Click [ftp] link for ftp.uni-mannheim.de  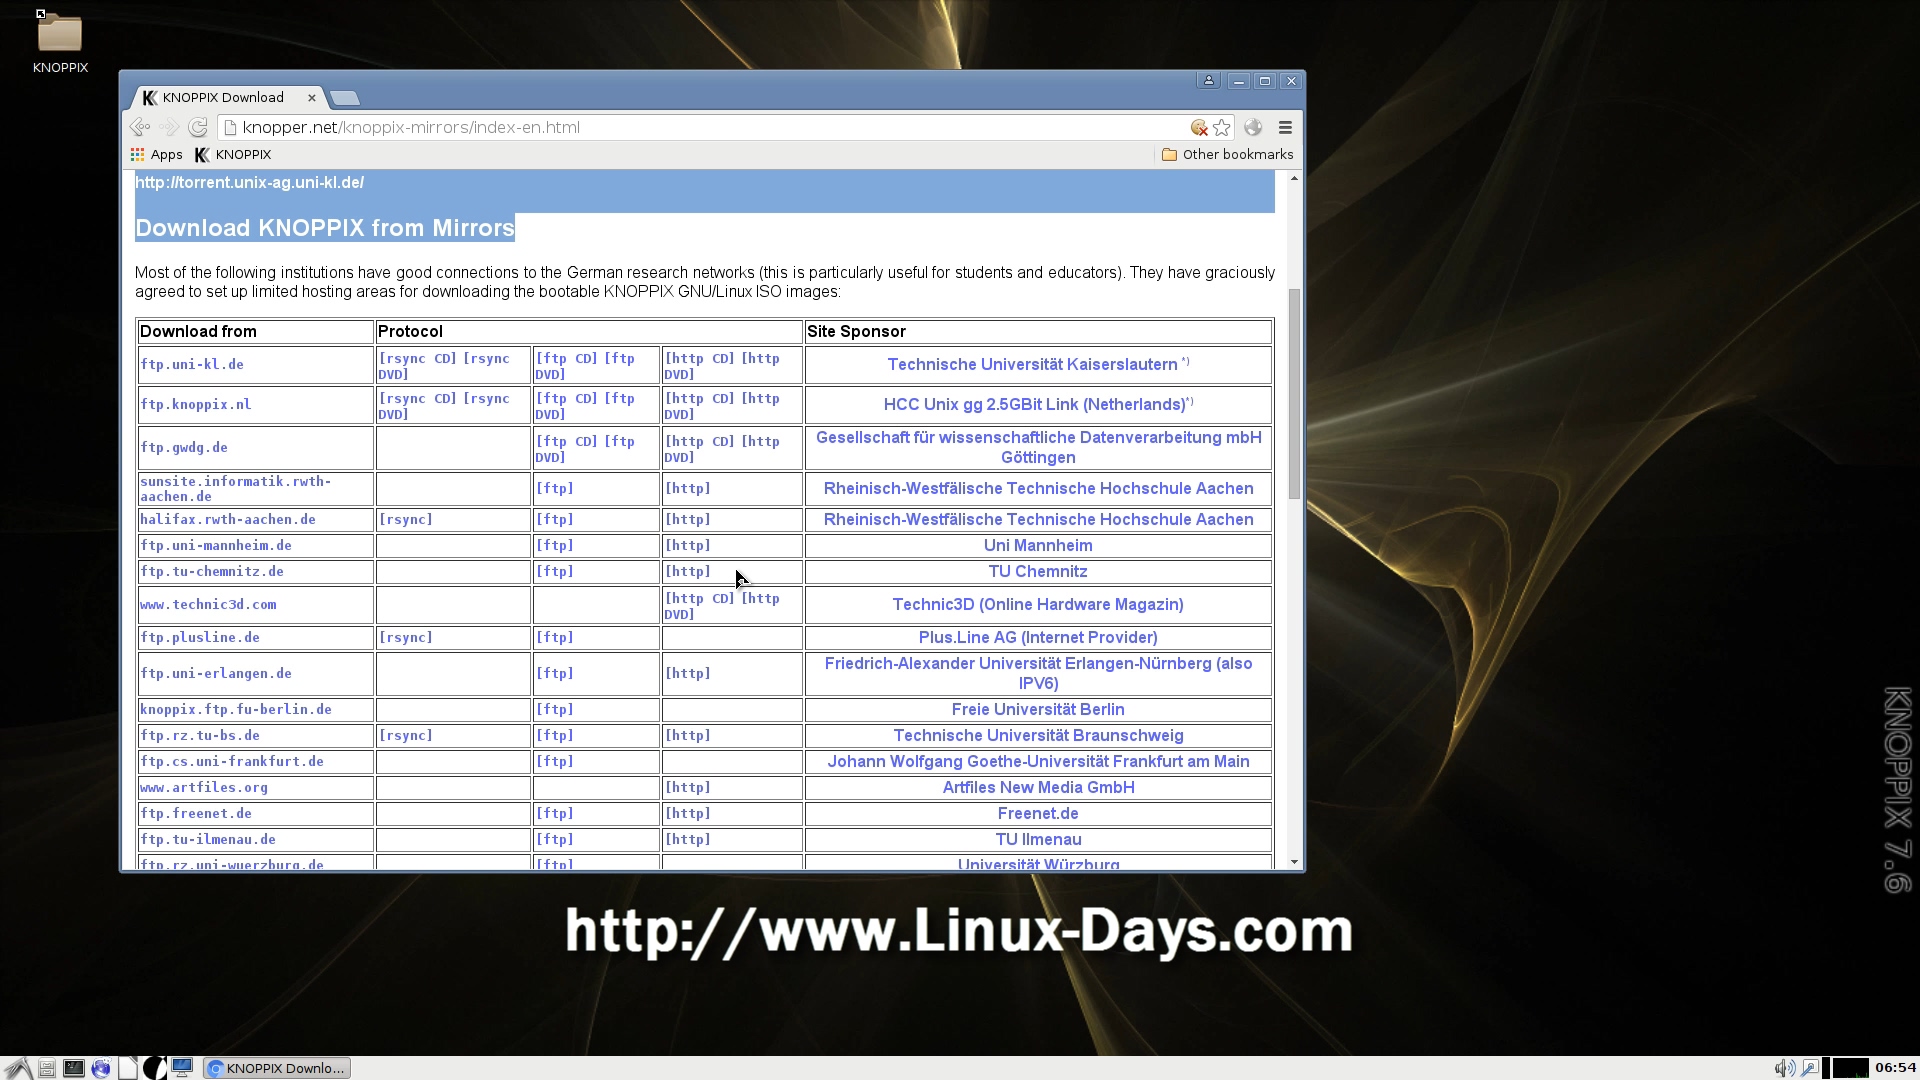tap(555, 545)
